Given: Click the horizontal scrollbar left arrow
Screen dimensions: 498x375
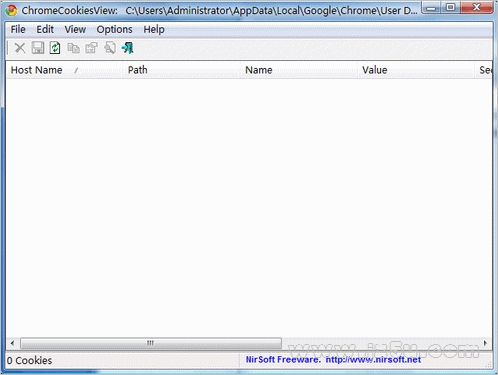Looking at the screenshot, I should tap(12, 343).
